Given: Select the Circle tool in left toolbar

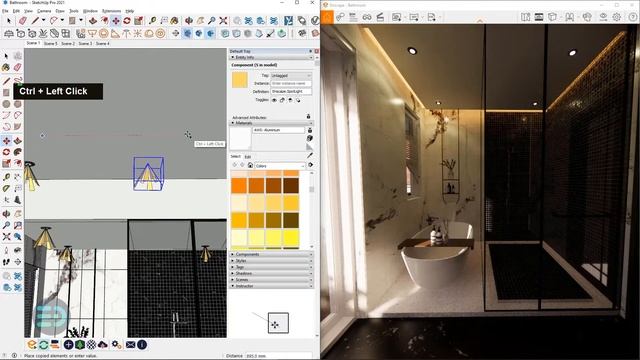Looking at the screenshot, I should pos(6,104).
